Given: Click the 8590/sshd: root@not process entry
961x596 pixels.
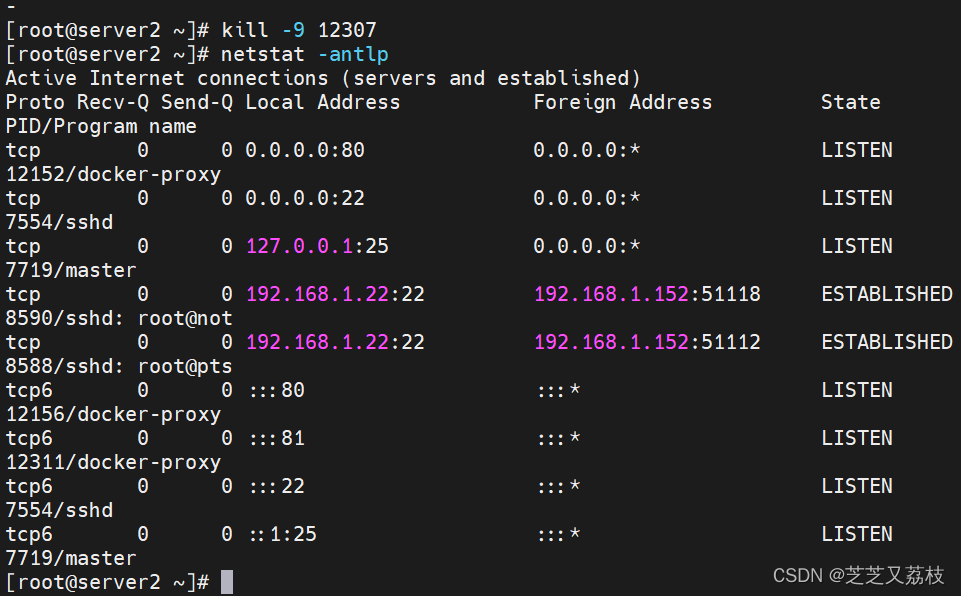Looking at the screenshot, I should coord(119,318).
